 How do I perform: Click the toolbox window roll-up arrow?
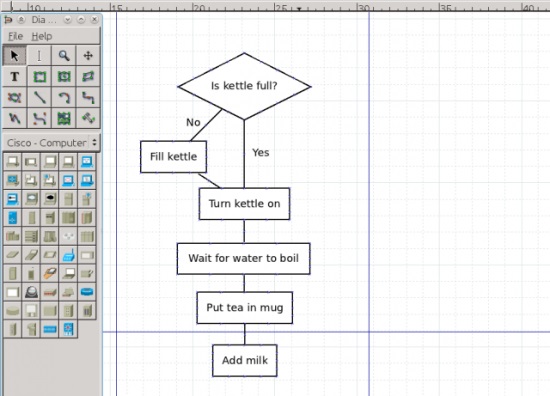(81, 20)
